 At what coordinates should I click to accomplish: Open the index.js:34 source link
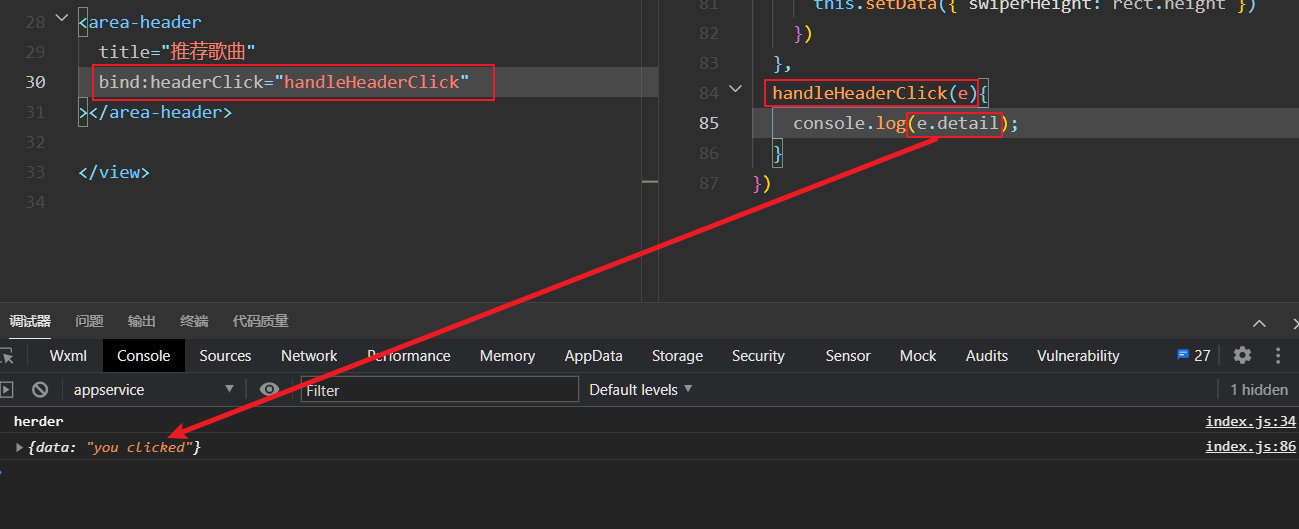tap(1250, 422)
